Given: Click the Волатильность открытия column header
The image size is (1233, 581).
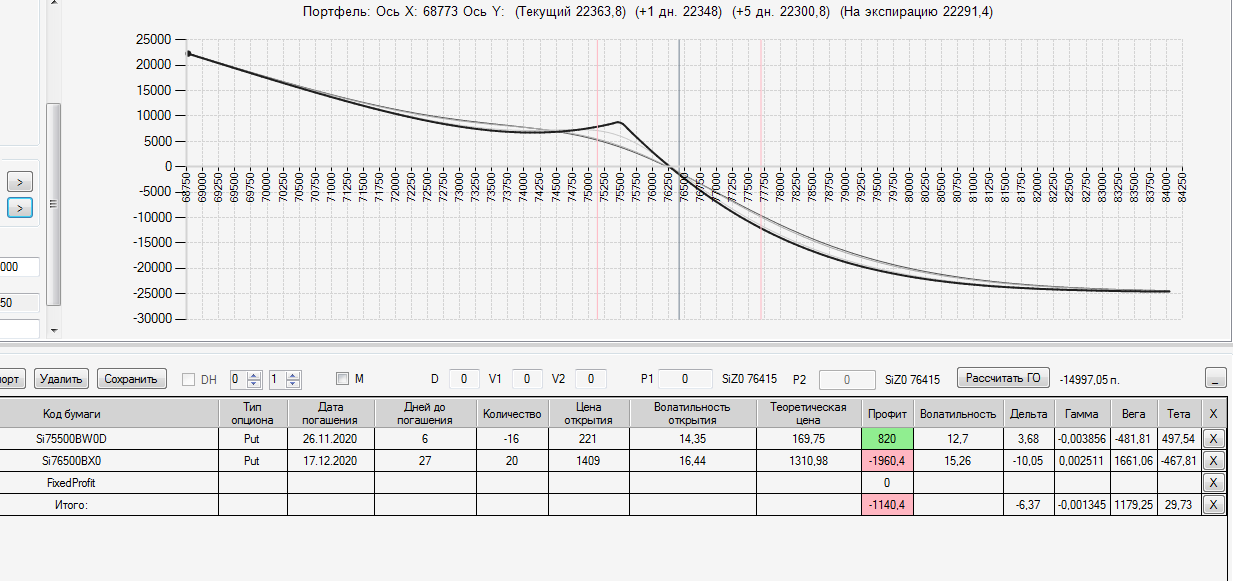Looking at the screenshot, I should coord(693,413).
